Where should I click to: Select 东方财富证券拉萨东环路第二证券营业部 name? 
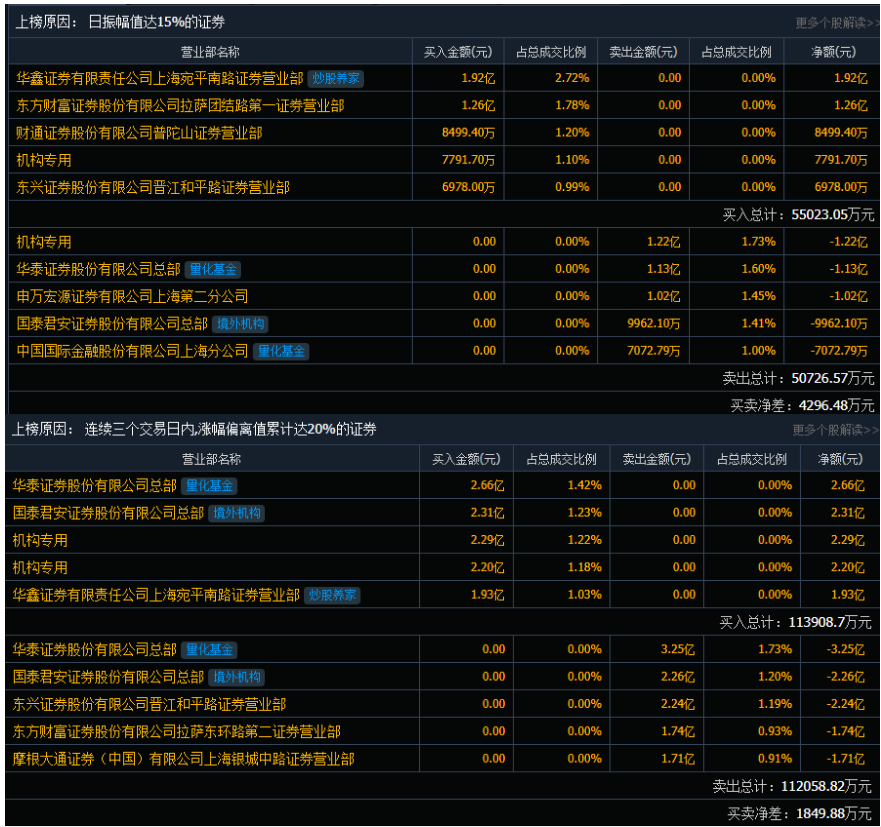click(176, 732)
